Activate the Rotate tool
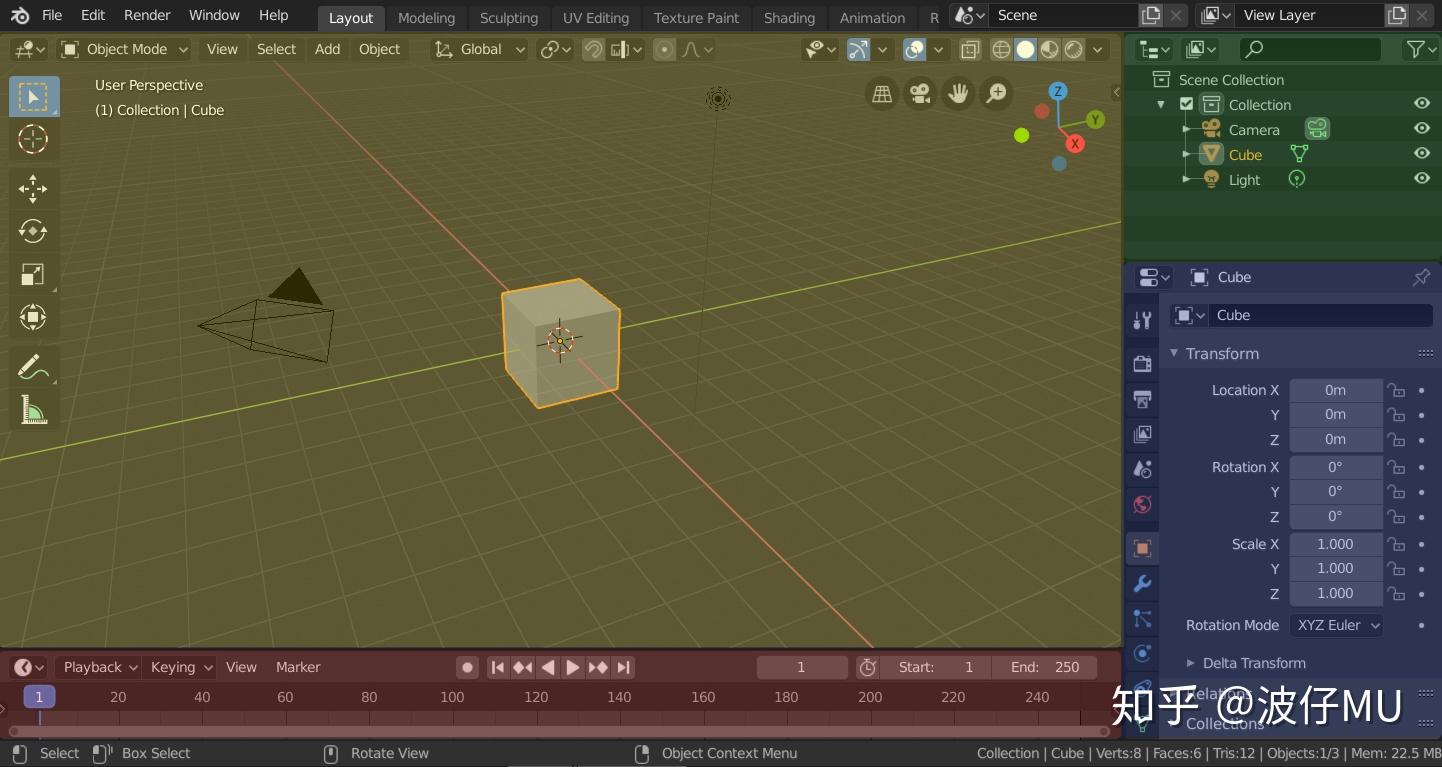Image resolution: width=1442 pixels, height=767 pixels. point(33,231)
